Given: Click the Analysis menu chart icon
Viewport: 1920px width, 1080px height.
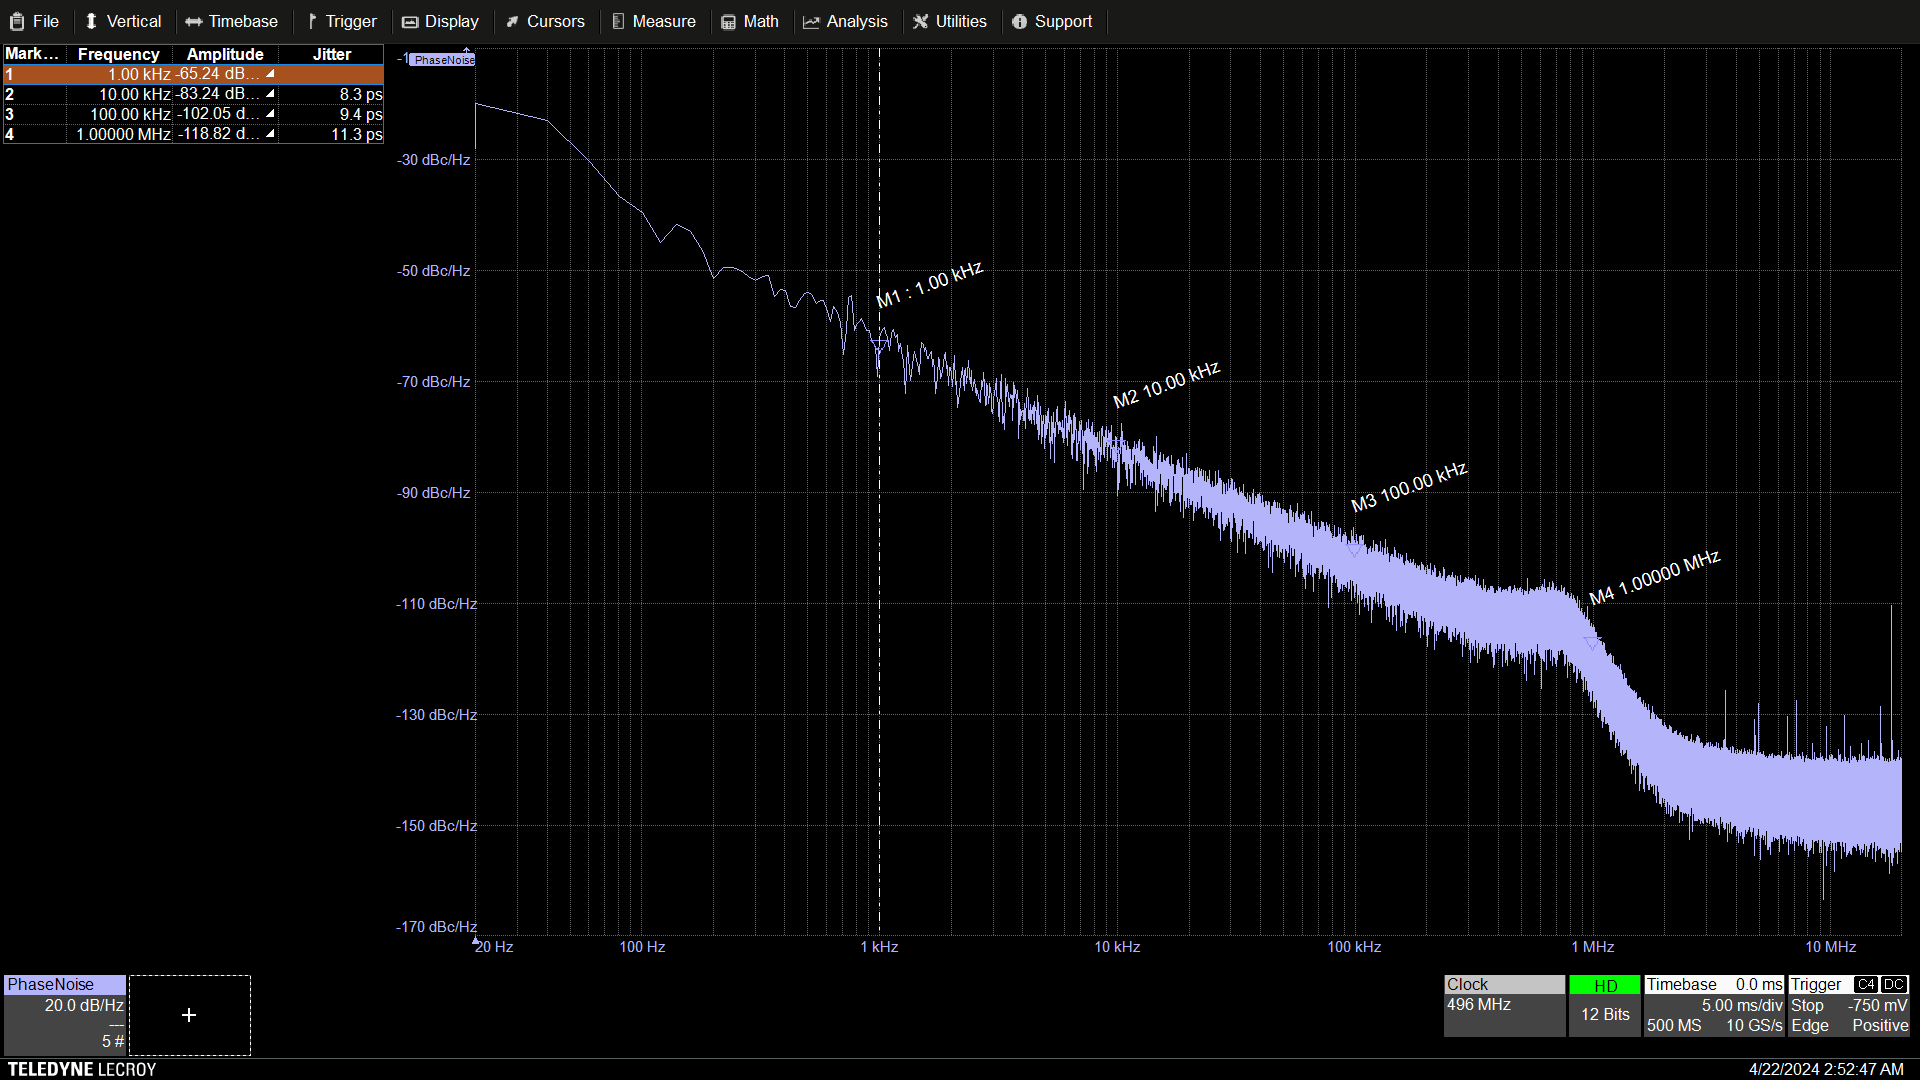Looking at the screenshot, I should click(811, 22).
